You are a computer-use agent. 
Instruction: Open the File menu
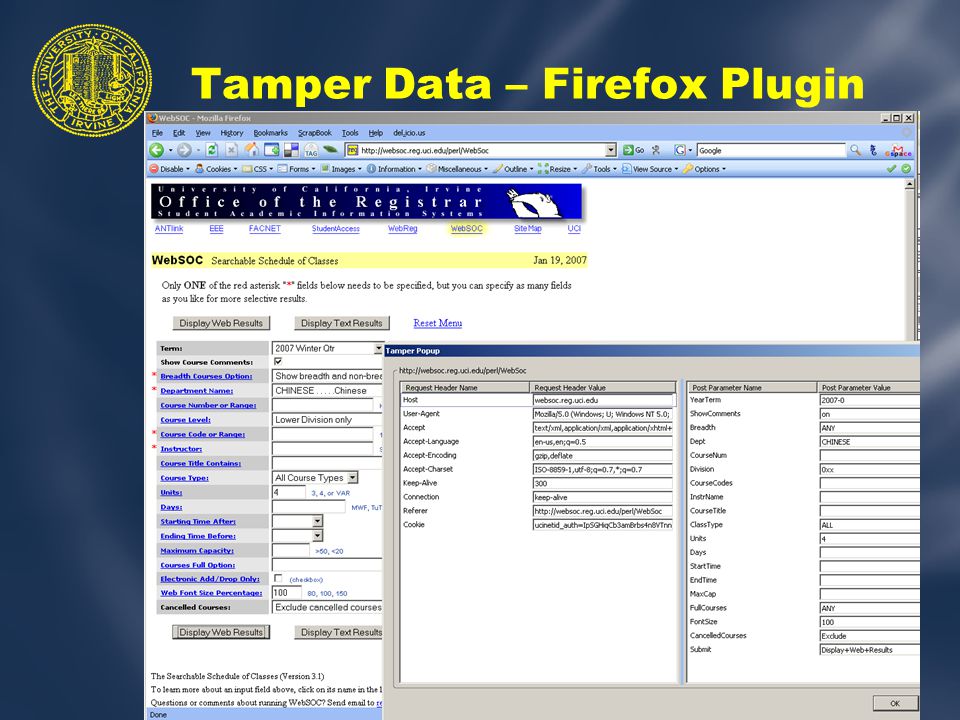click(157, 133)
